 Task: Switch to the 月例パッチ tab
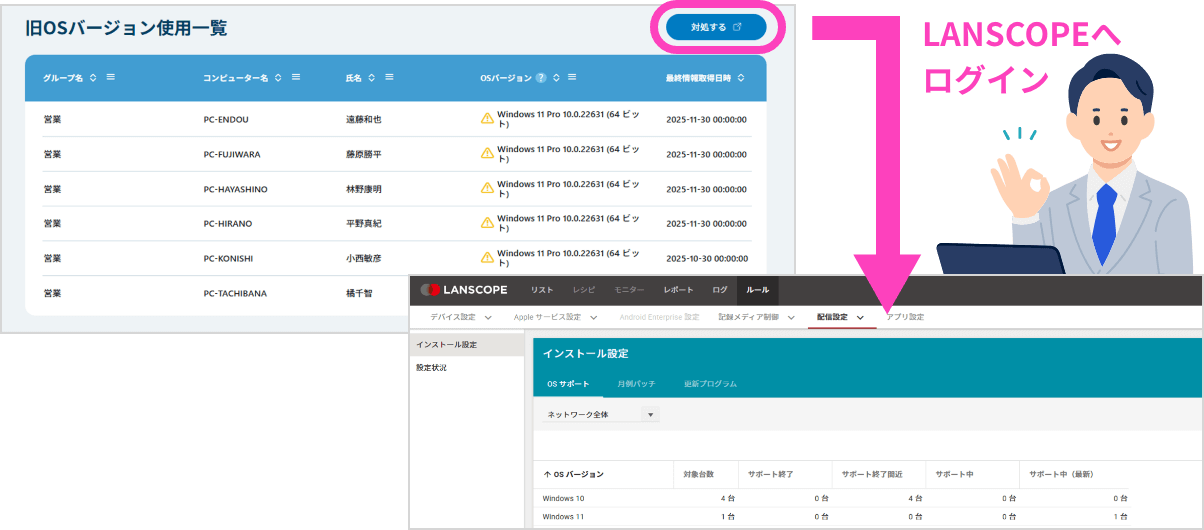click(x=636, y=384)
